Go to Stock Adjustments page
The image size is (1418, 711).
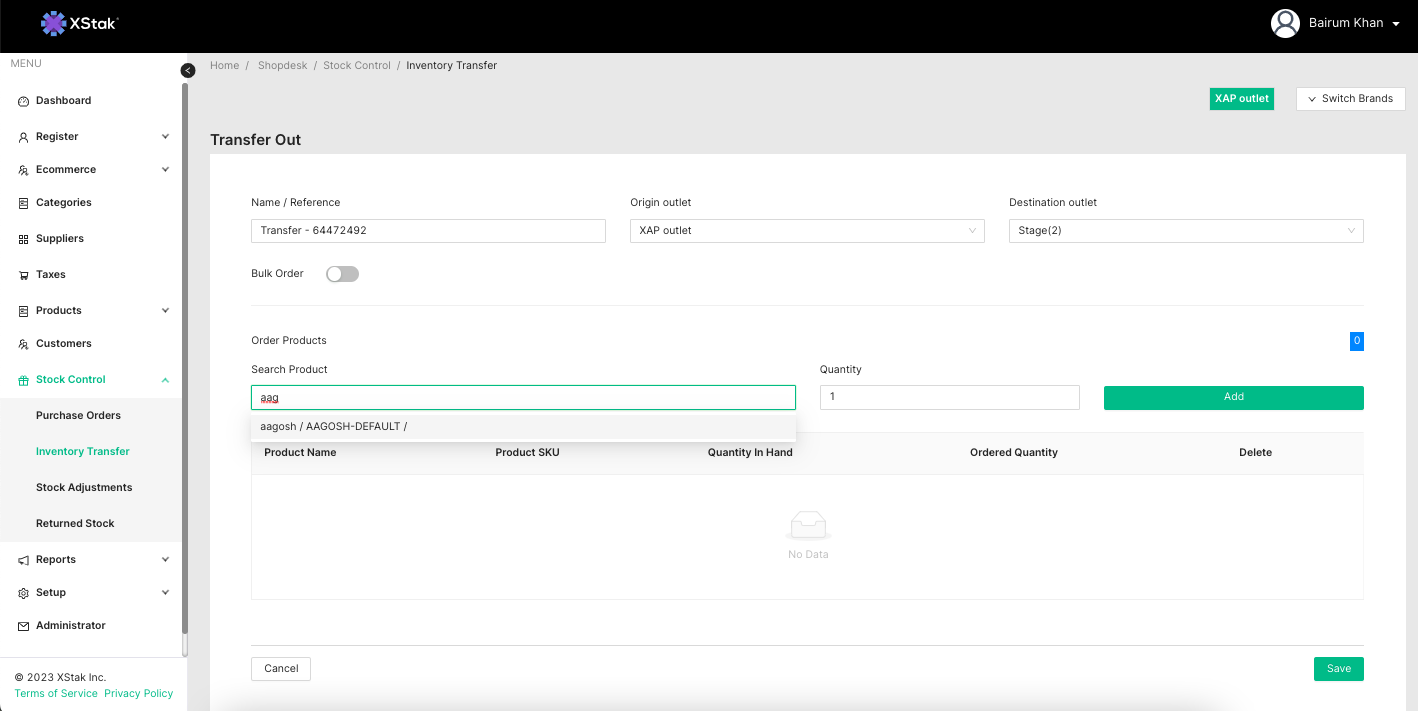point(84,488)
